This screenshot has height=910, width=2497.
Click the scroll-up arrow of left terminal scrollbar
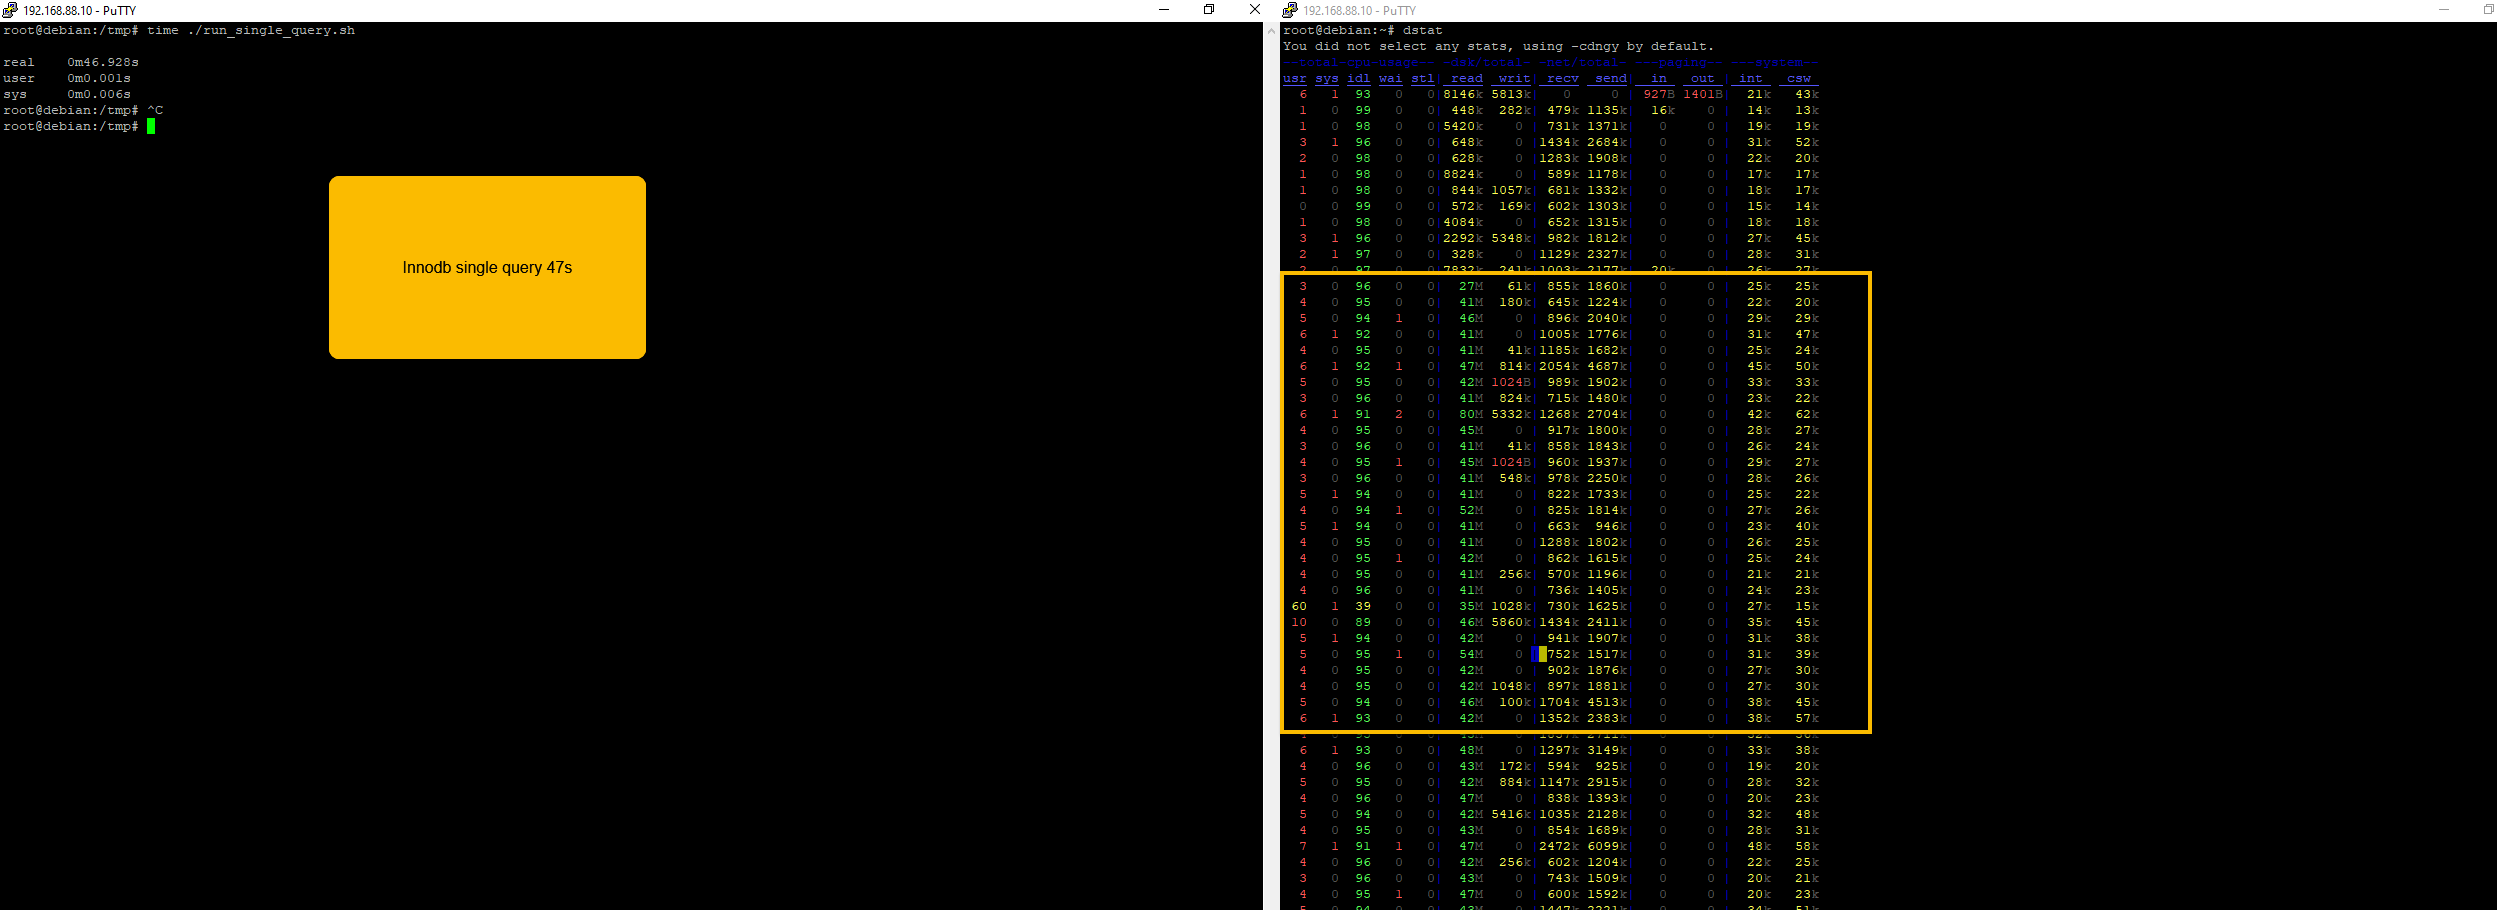pos(1271,30)
